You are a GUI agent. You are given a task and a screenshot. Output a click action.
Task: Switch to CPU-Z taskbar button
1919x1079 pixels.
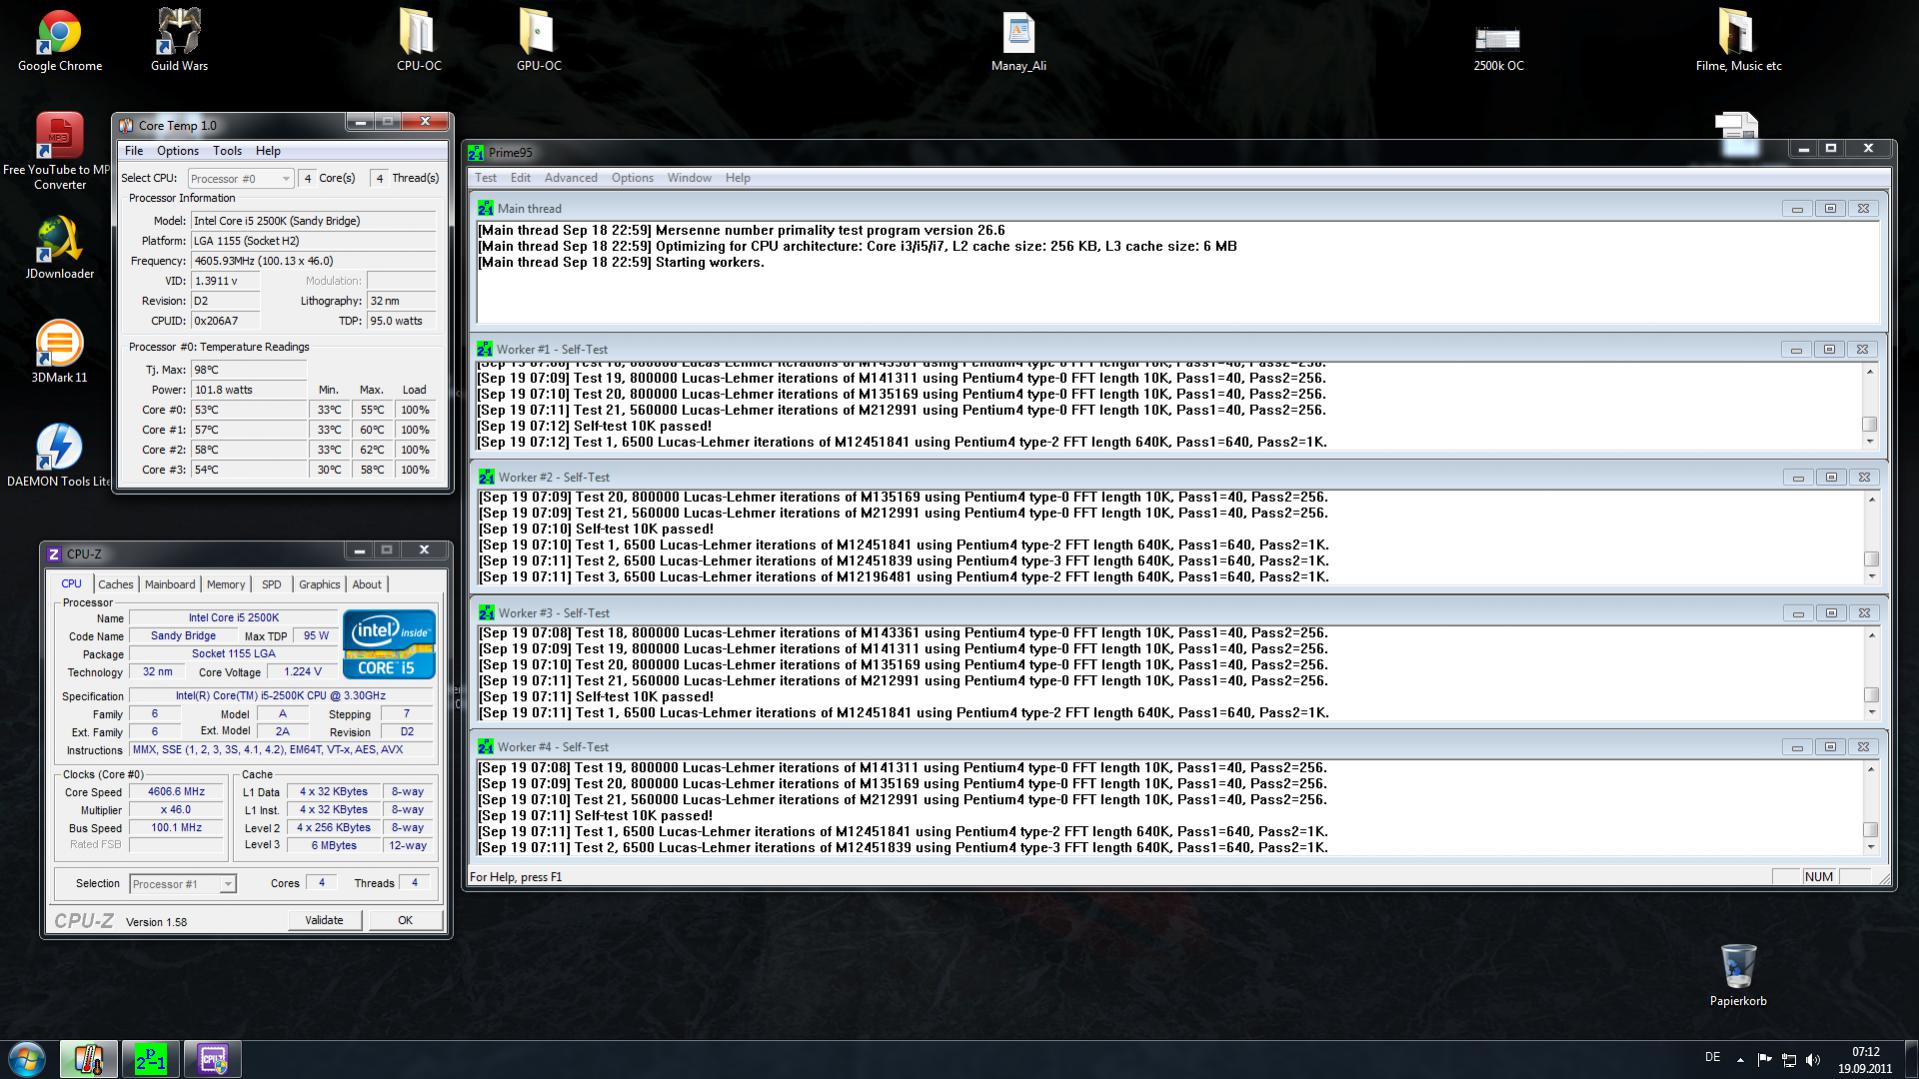(x=213, y=1059)
